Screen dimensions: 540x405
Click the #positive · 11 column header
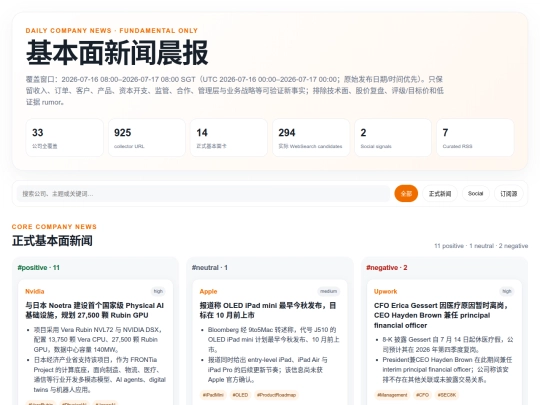(x=39, y=268)
